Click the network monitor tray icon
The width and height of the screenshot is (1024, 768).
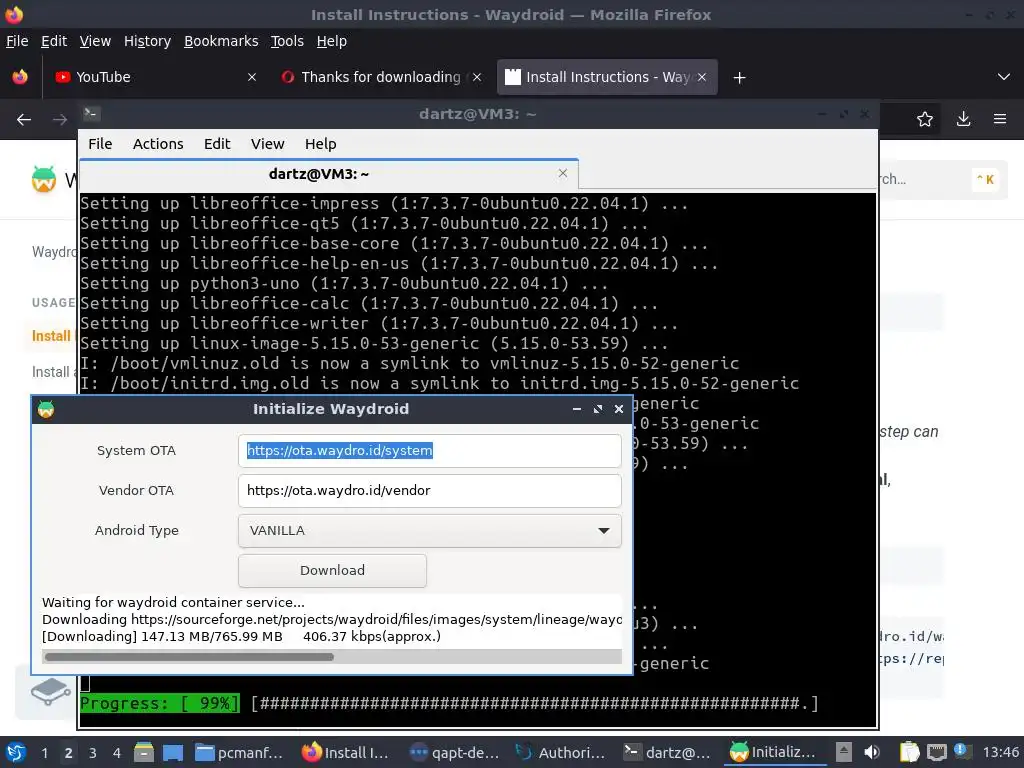tap(936, 752)
